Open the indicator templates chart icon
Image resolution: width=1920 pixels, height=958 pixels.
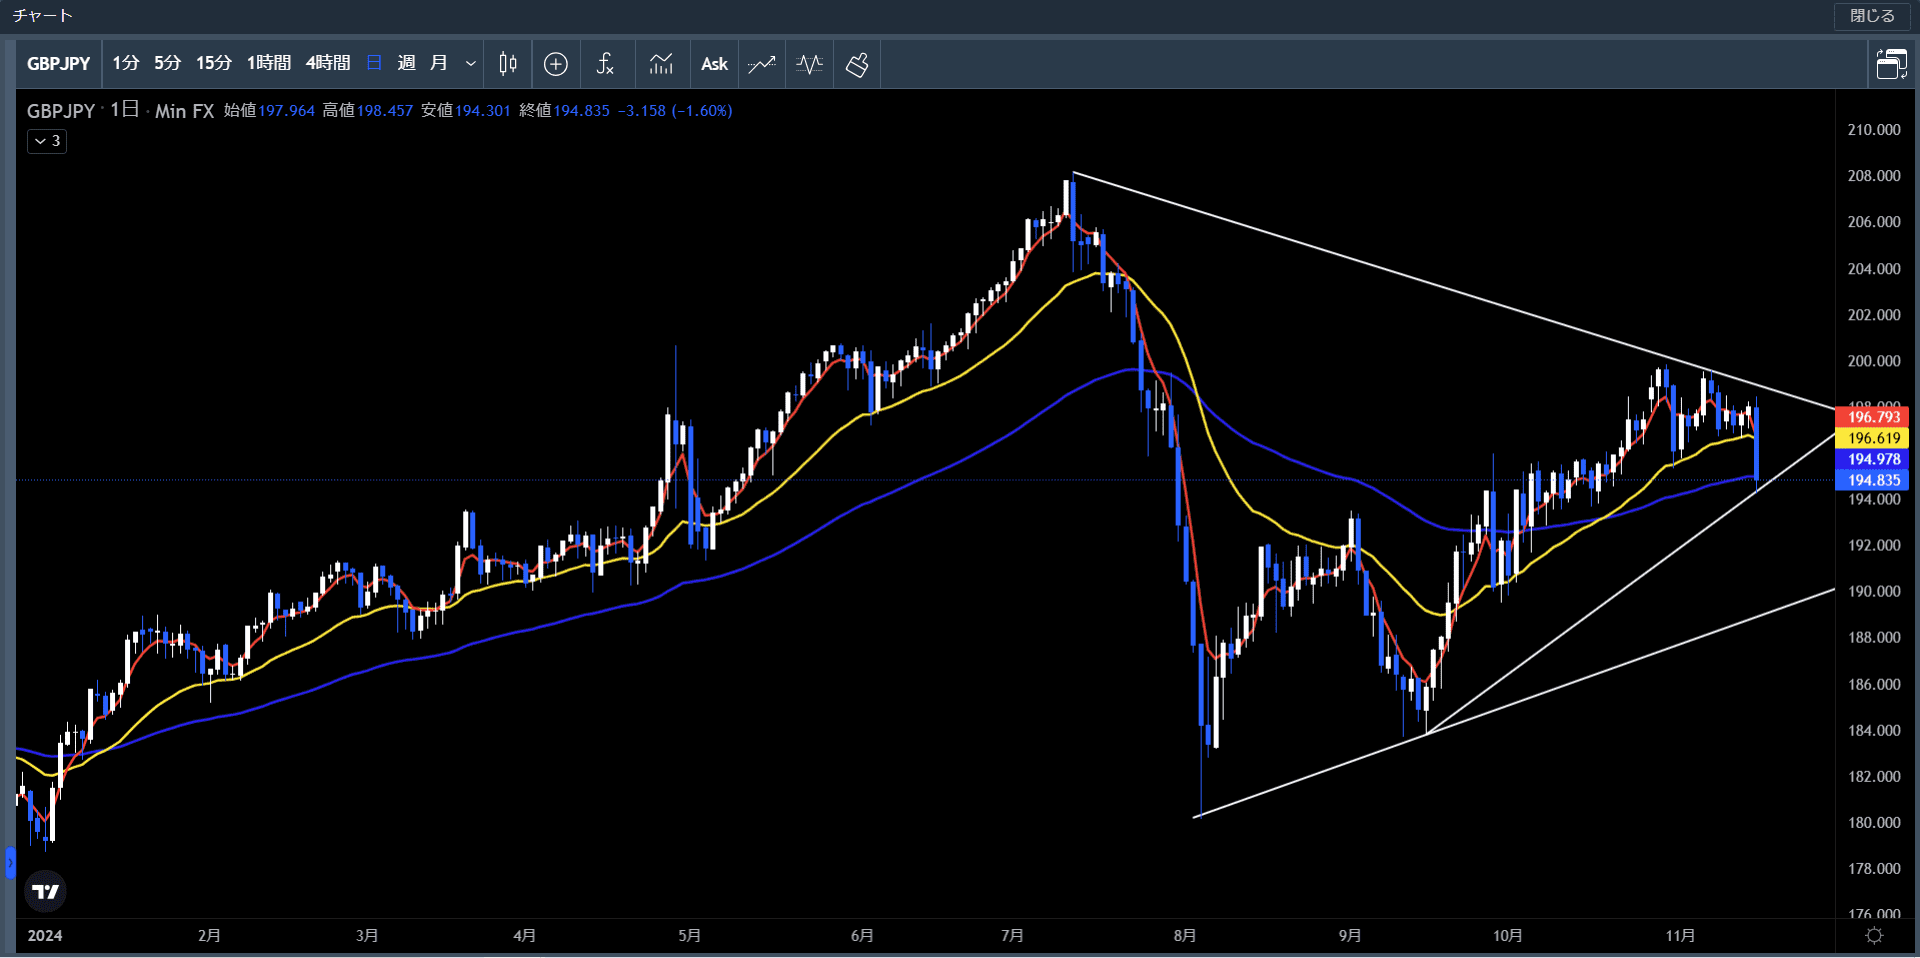click(661, 64)
